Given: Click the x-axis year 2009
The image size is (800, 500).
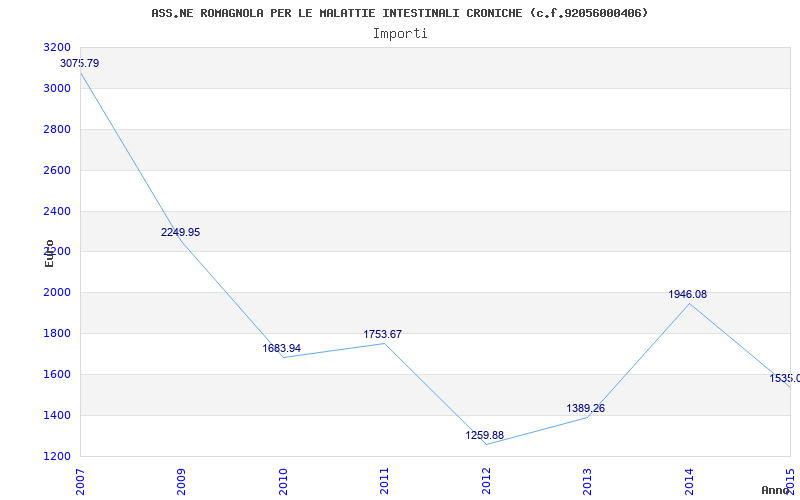Looking at the screenshot, I should pos(181,481).
